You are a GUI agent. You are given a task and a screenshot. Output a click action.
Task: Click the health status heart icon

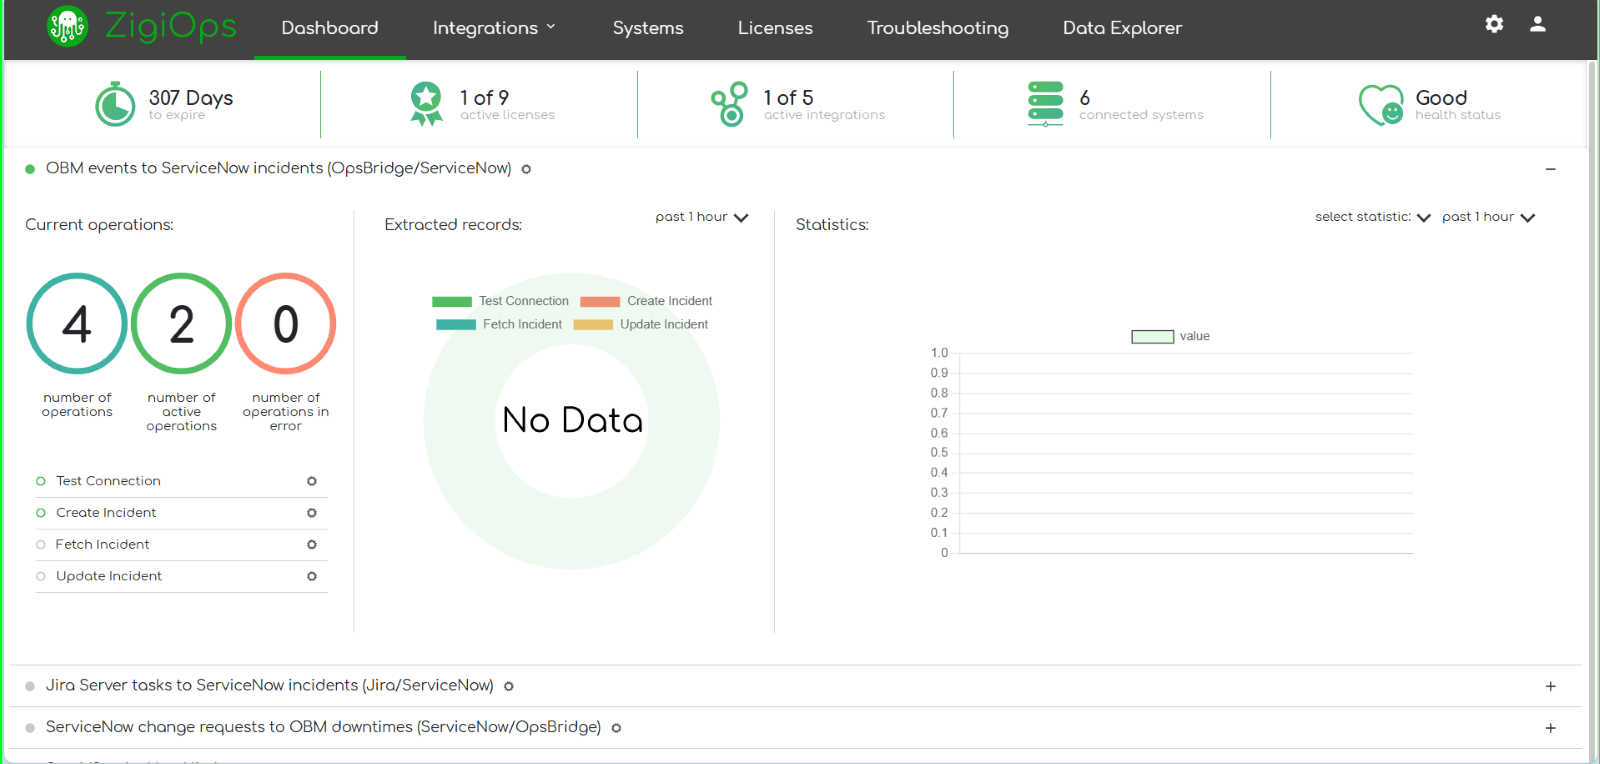1381,104
